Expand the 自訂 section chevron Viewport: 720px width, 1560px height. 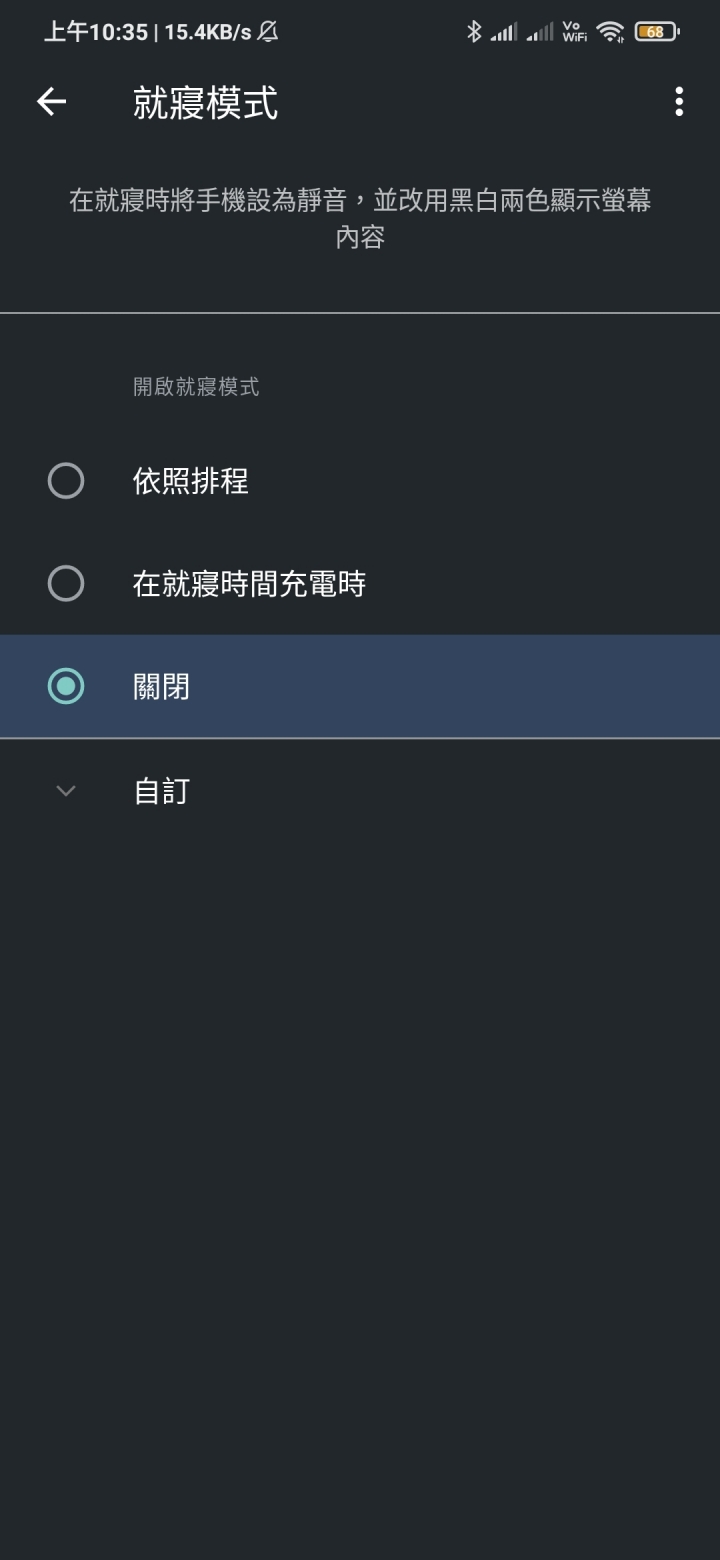pos(66,791)
